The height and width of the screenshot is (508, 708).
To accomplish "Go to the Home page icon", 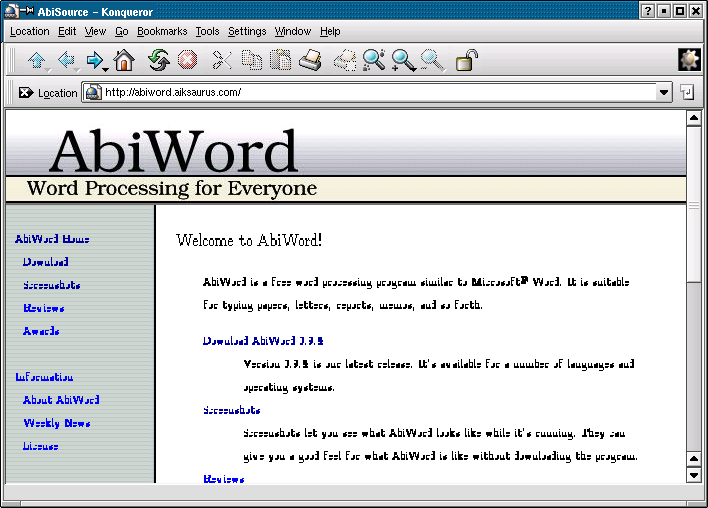I will click(124, 61).
